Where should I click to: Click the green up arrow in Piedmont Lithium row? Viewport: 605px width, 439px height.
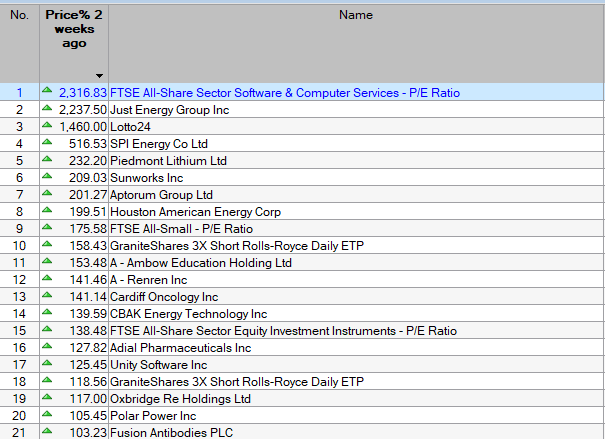tap(47, 159)
